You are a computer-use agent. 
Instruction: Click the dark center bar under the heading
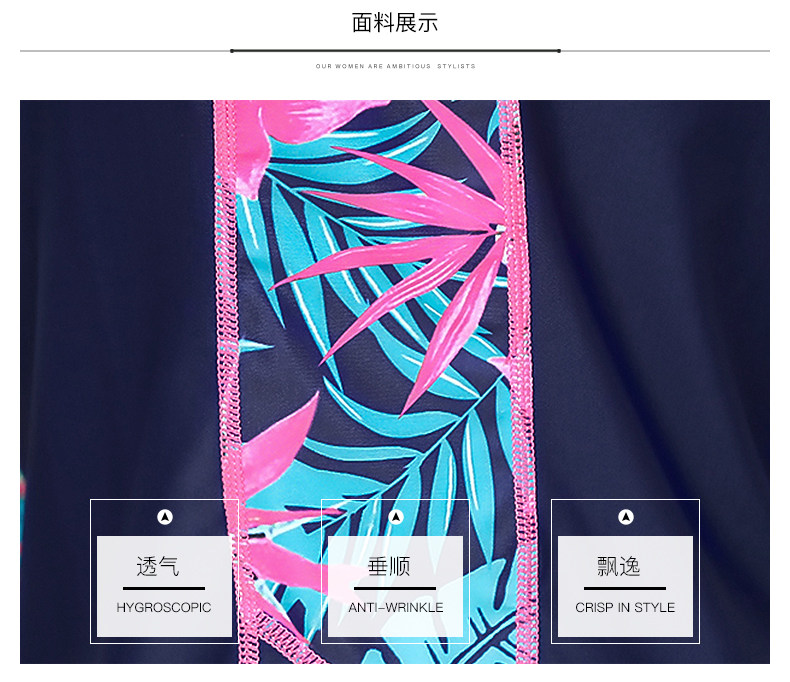(x=395, y=51)
